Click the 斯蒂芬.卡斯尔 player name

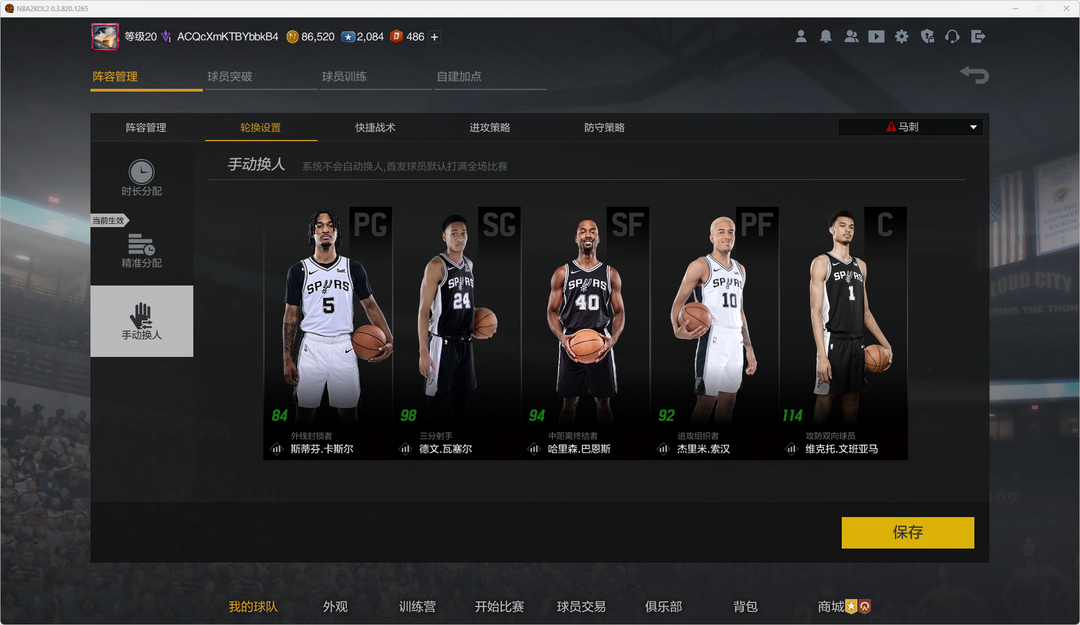(x=322, y=449)
